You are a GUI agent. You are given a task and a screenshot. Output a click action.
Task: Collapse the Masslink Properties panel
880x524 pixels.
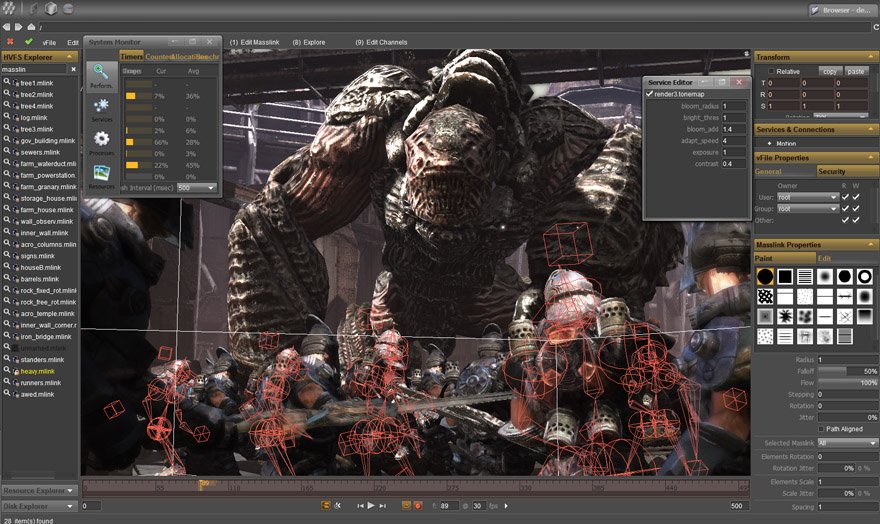(871, 245)
